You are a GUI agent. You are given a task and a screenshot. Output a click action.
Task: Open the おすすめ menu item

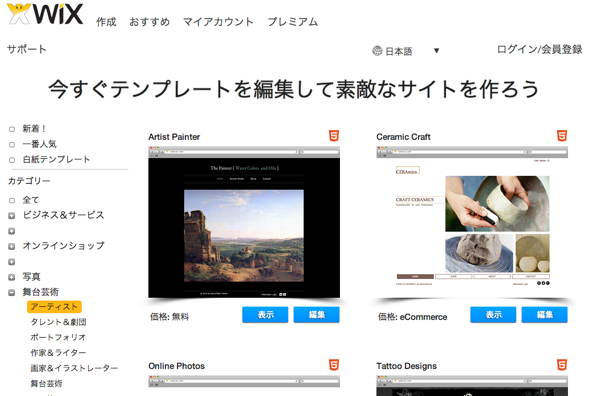coord(150,22)
